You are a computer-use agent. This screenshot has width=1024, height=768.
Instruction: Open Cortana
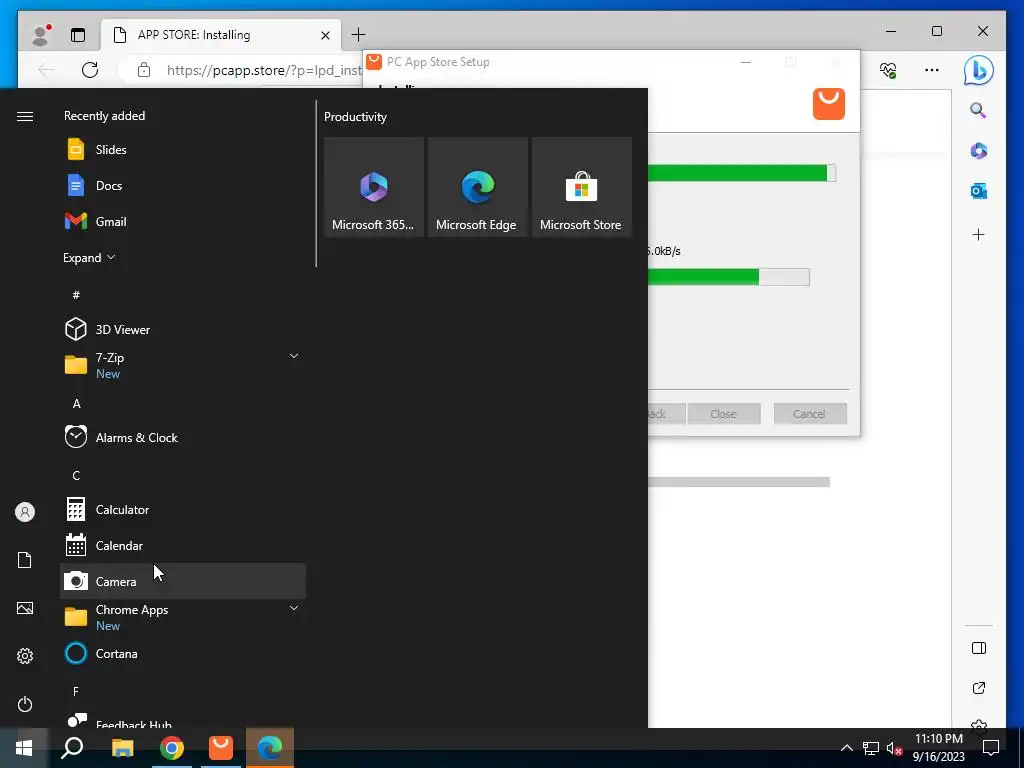[x=183, y=654]
